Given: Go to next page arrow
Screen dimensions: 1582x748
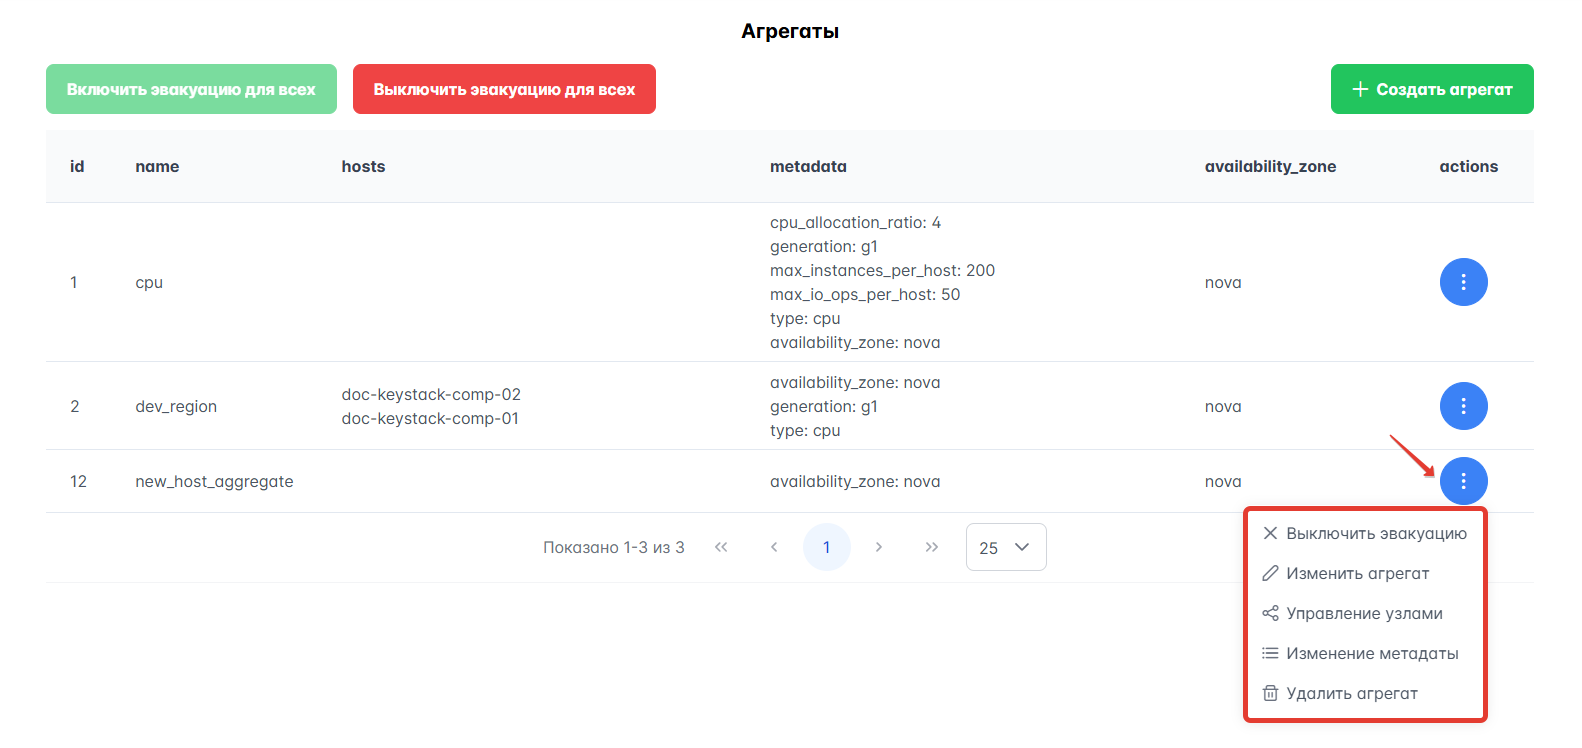Looking at the screenshot, I should (x=879, y=547).
